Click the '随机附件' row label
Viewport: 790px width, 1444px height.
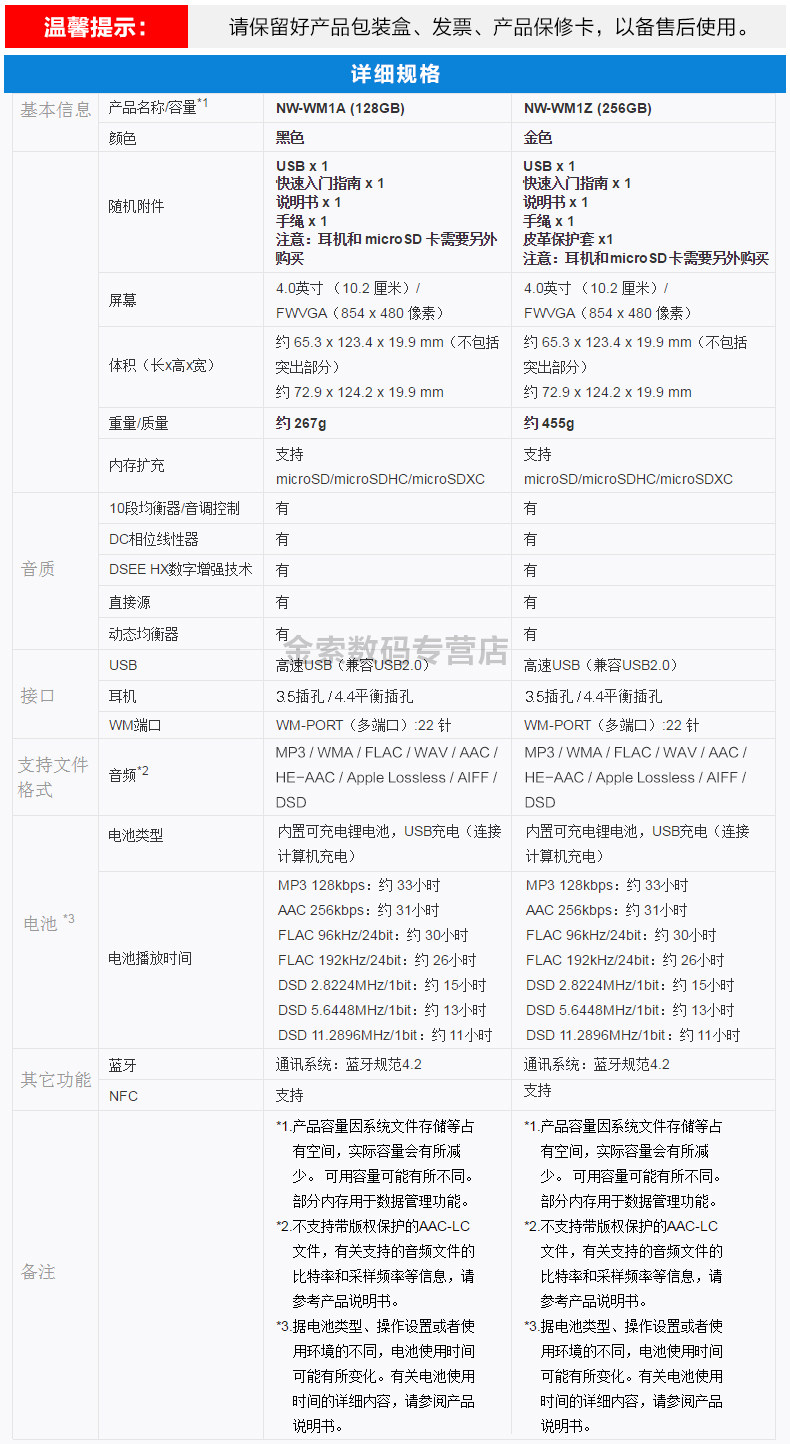tap(137, 207)
